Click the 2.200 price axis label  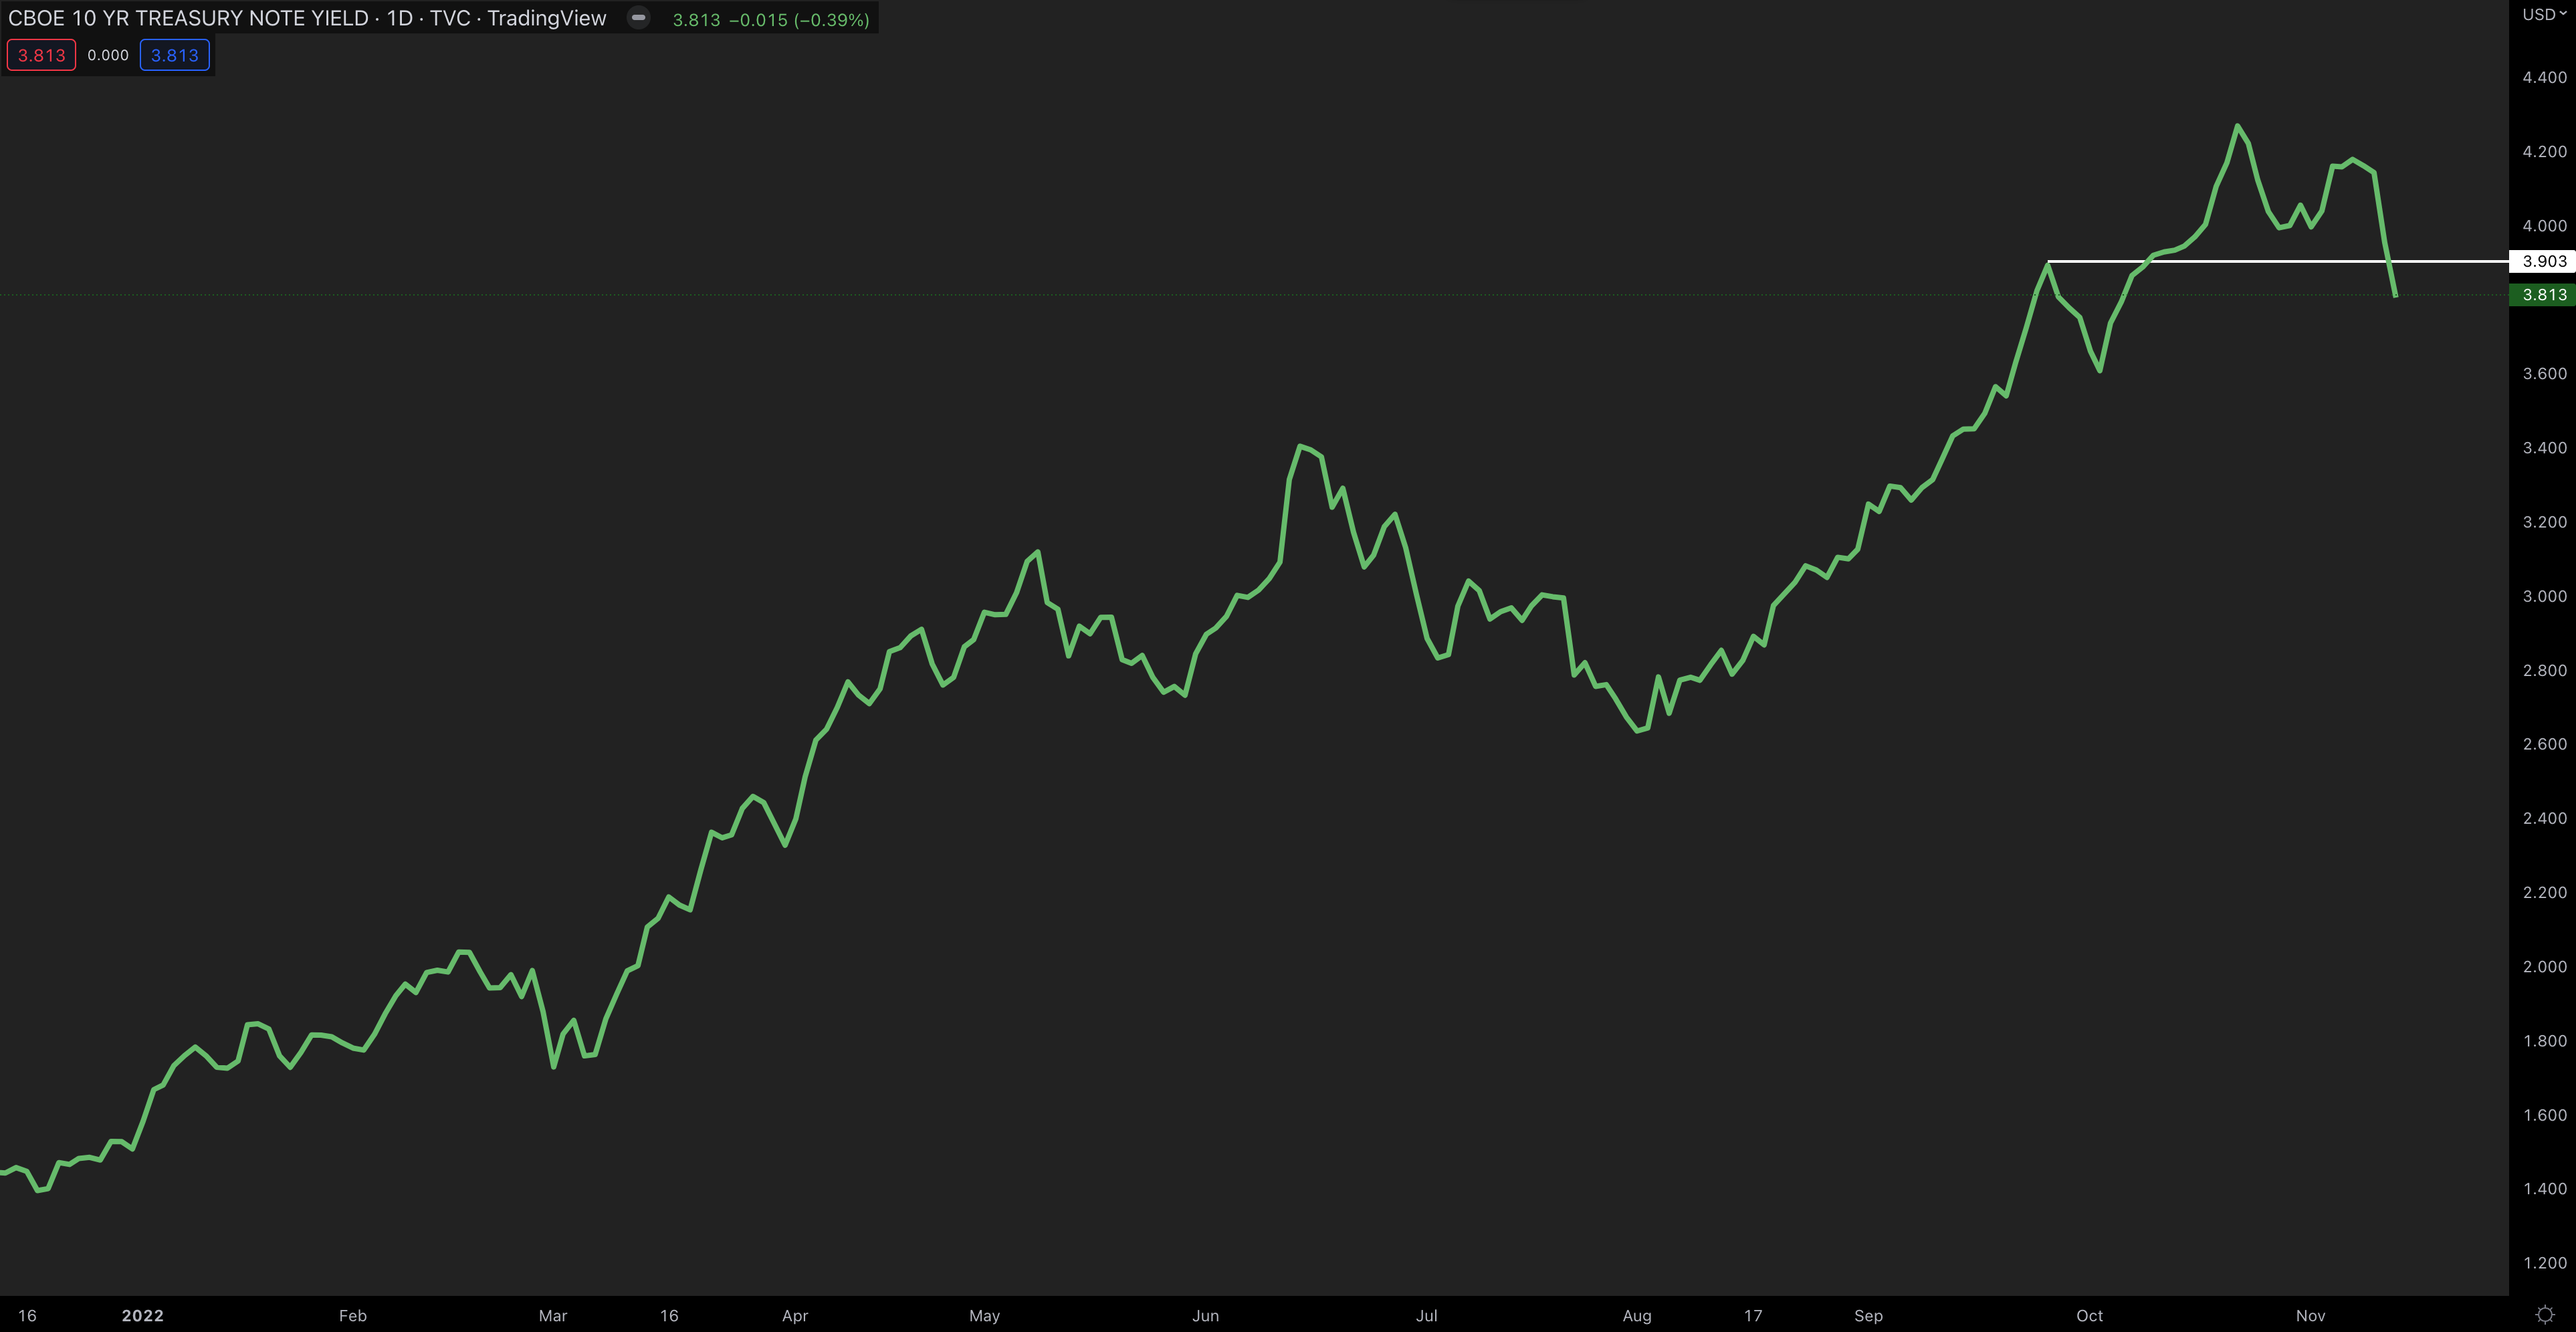coord(2544,892)
